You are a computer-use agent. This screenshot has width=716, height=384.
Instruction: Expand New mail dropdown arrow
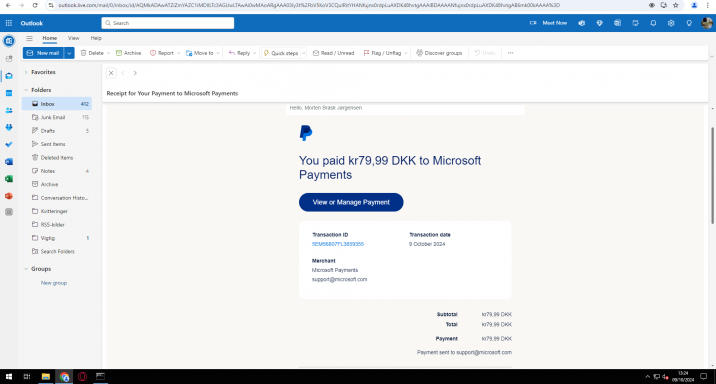coord(69,53)
